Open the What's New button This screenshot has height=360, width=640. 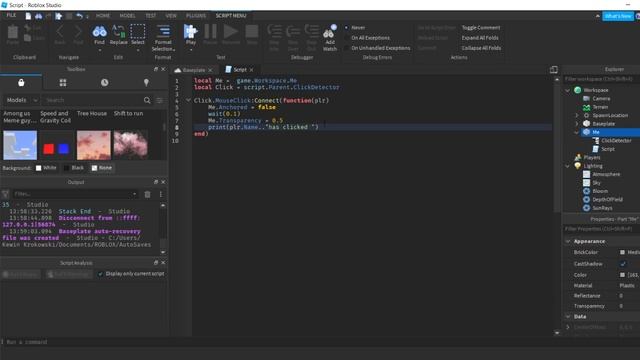coord(618,16)
